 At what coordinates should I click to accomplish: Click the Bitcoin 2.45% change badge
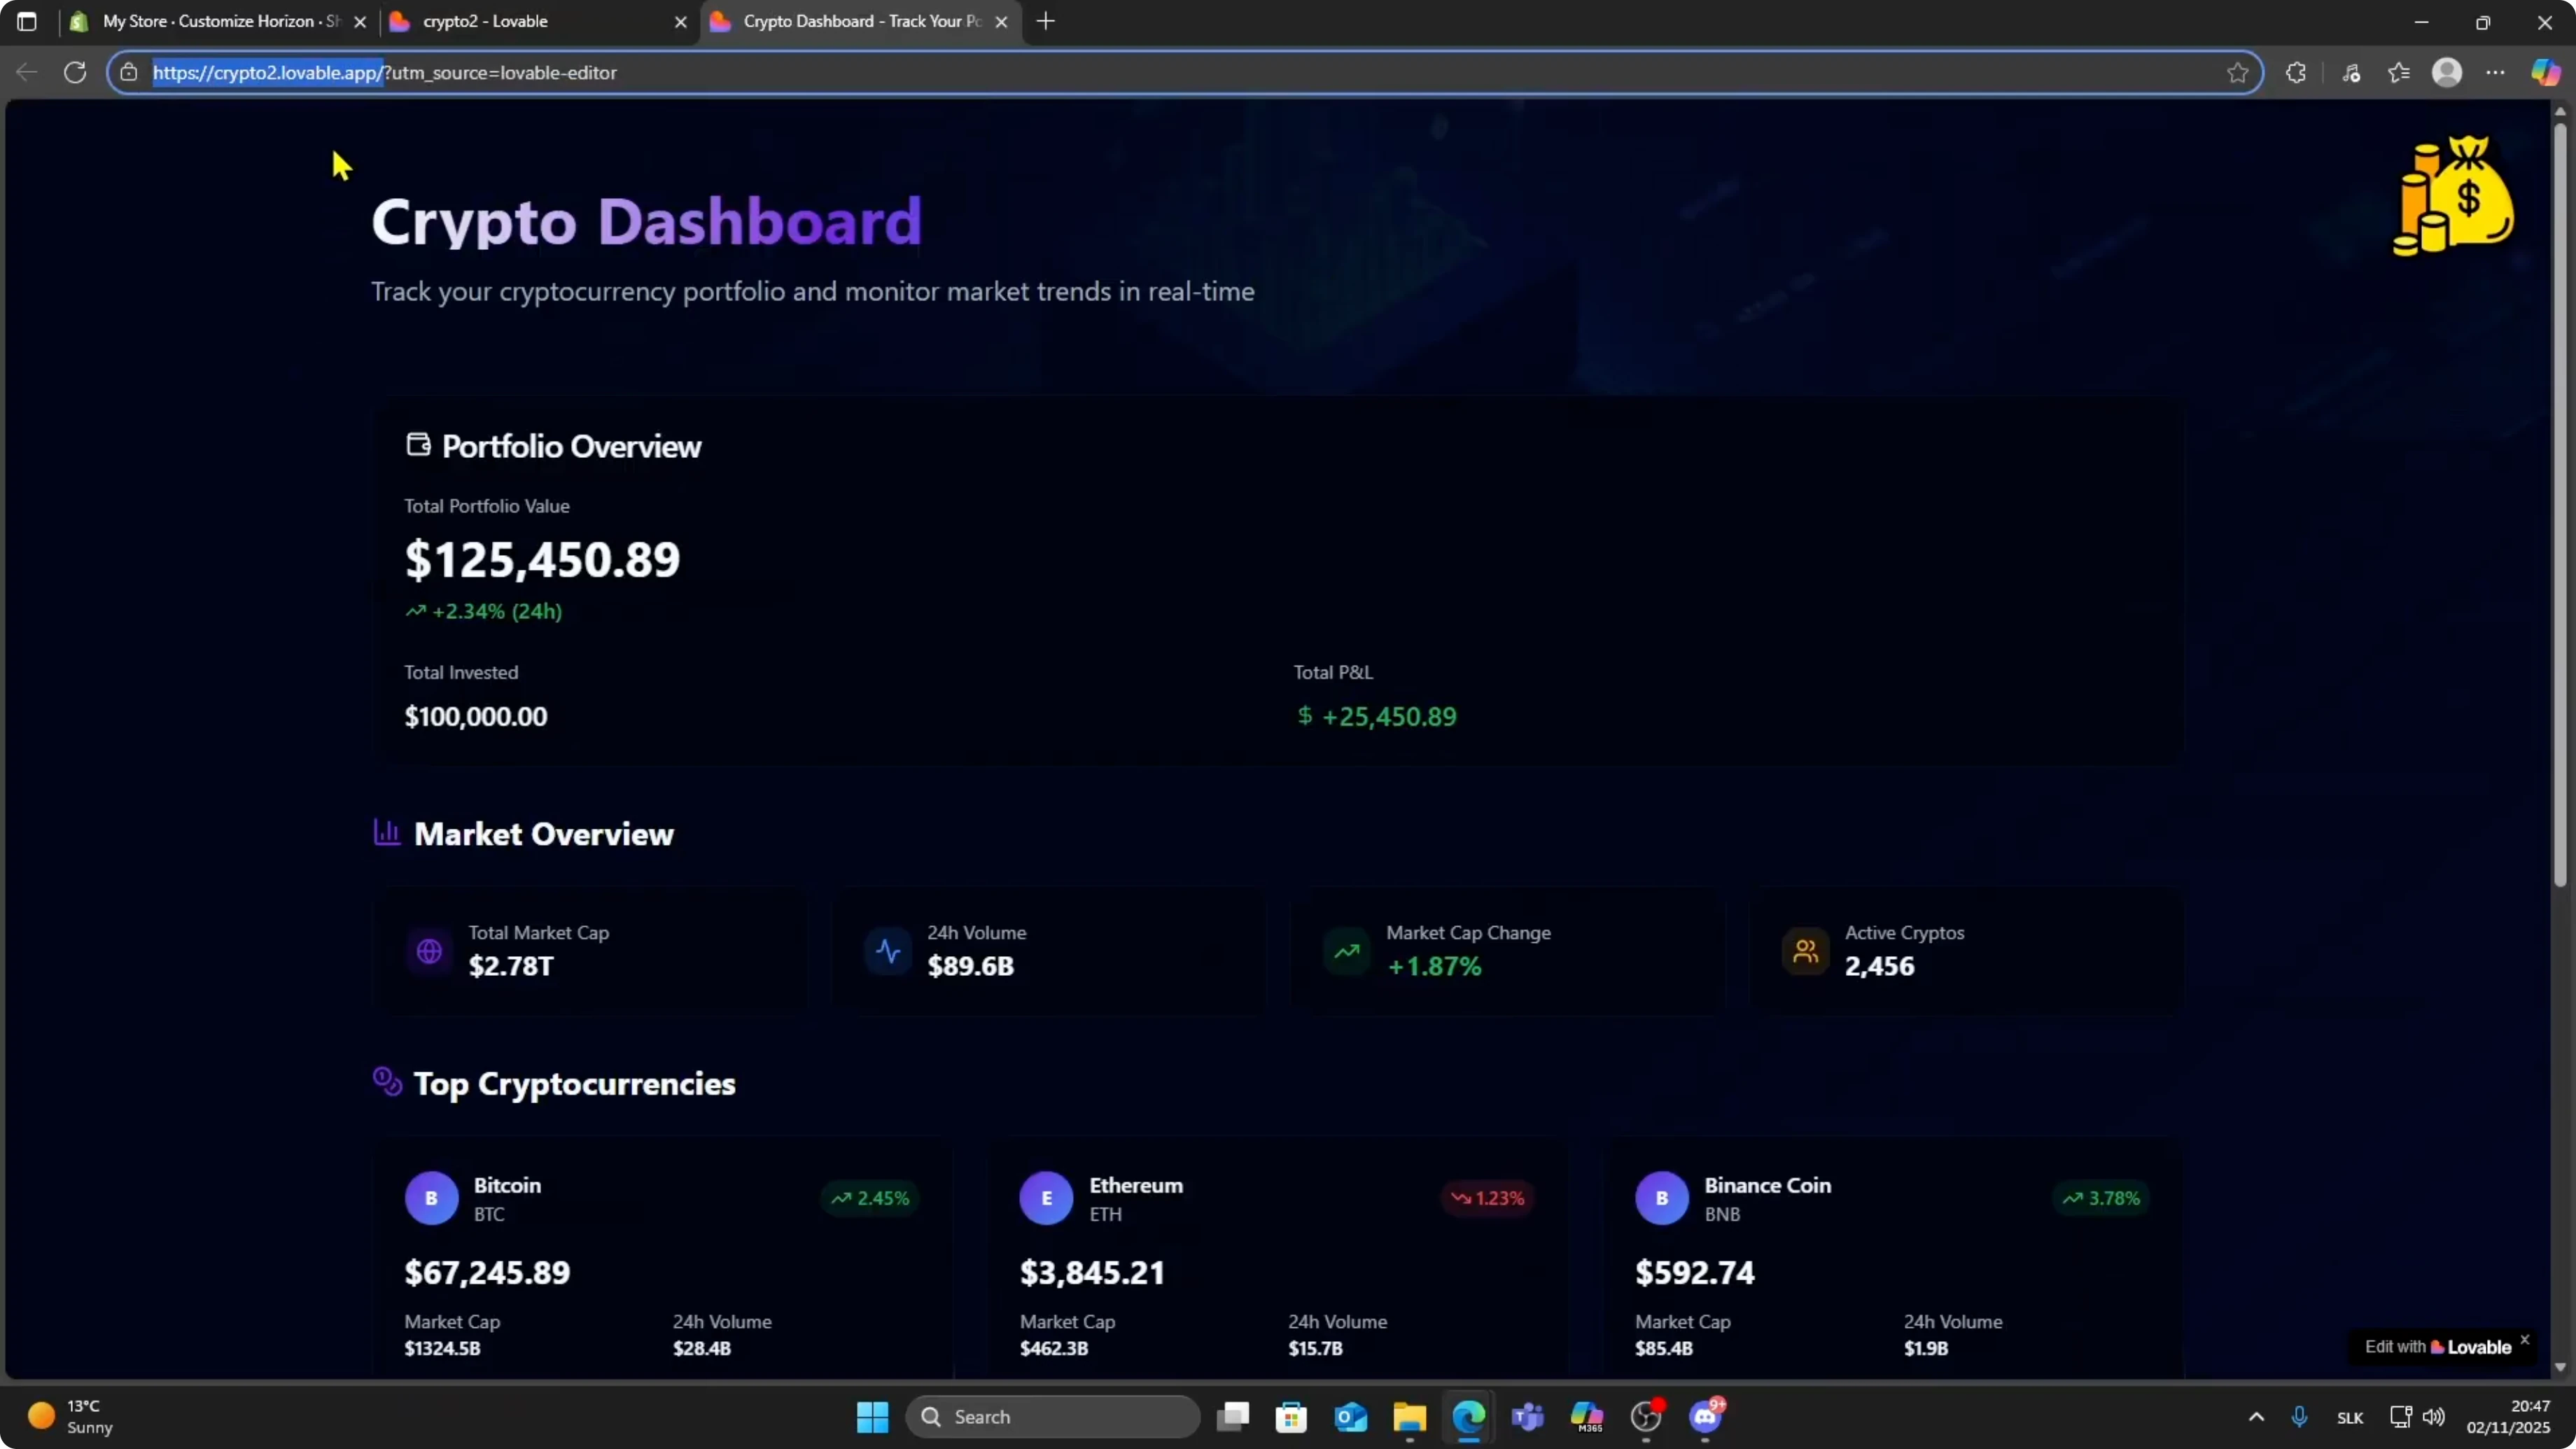[871, 1197]
